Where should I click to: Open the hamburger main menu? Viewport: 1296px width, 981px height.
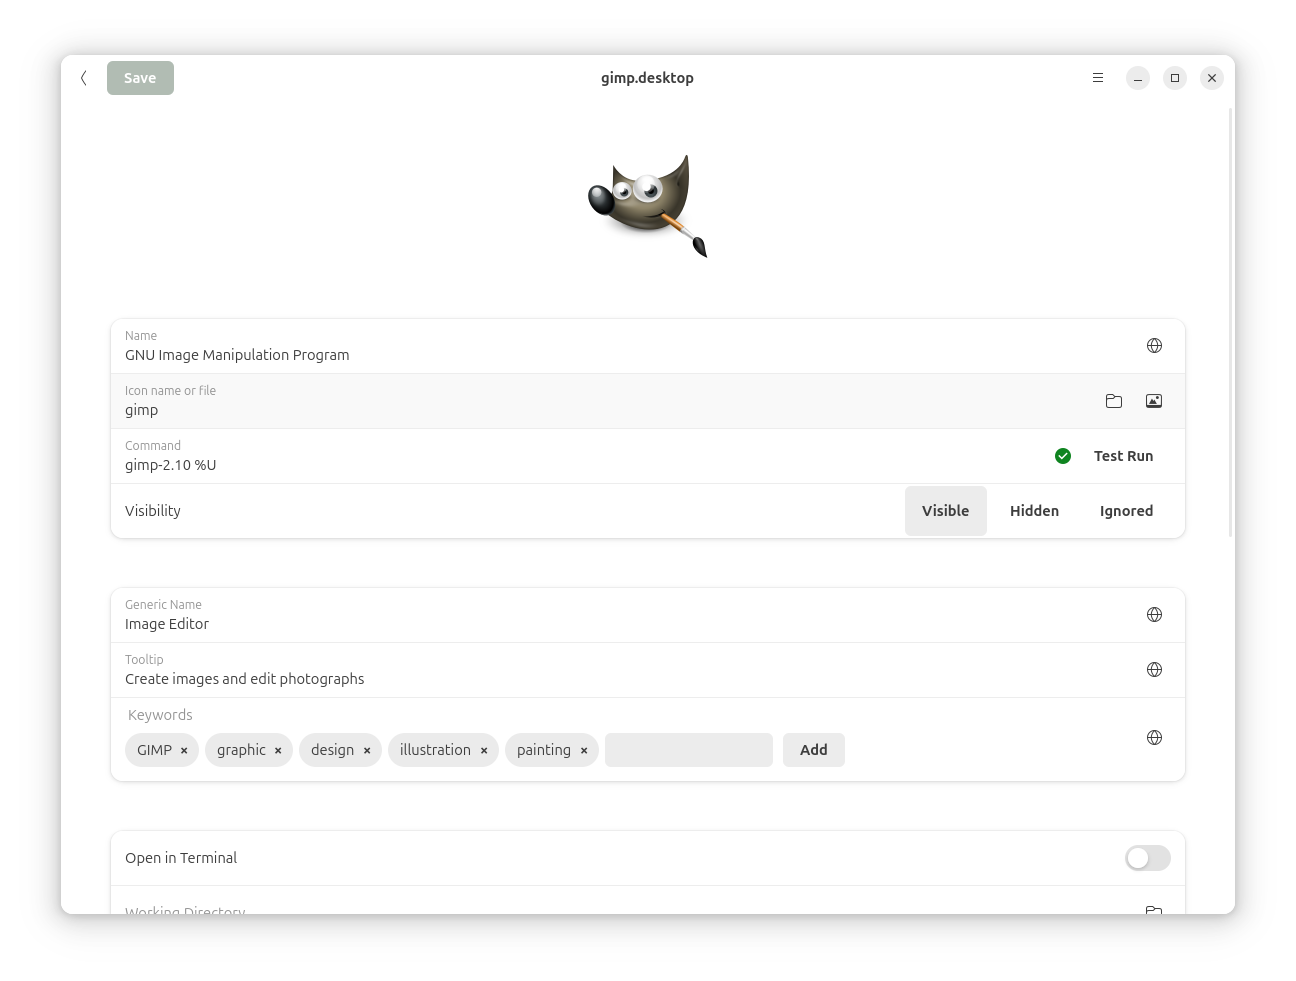click(x=1098, y=78)
